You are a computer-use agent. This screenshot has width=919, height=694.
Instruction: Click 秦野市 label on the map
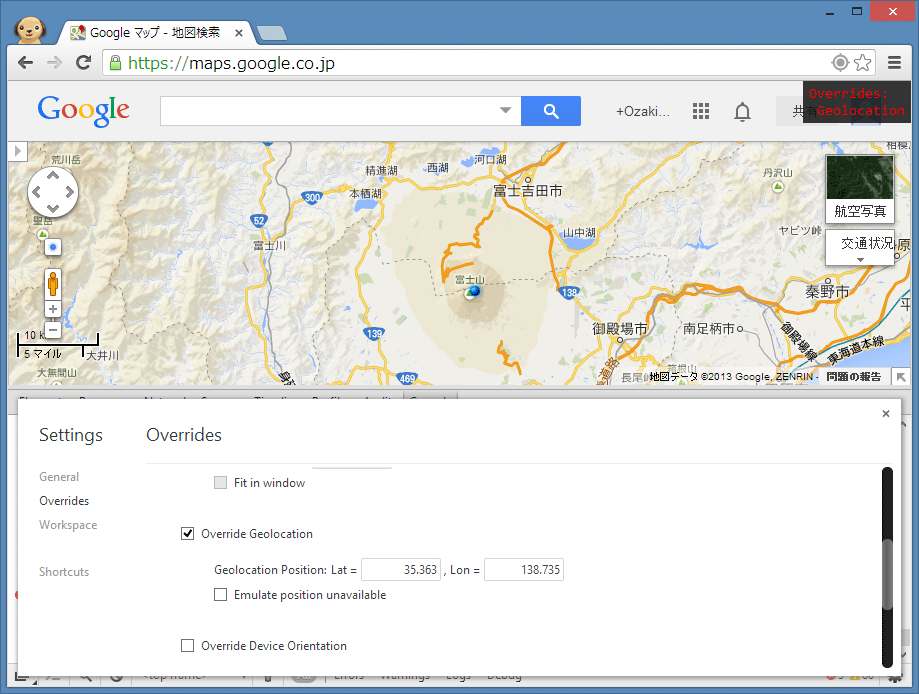tap(827, 291)
